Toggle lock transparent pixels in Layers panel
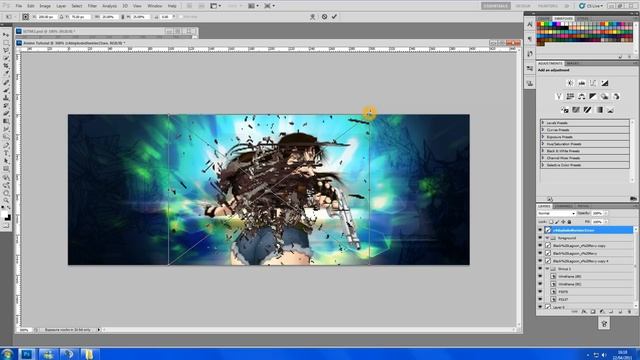 [x=551, y=222]
